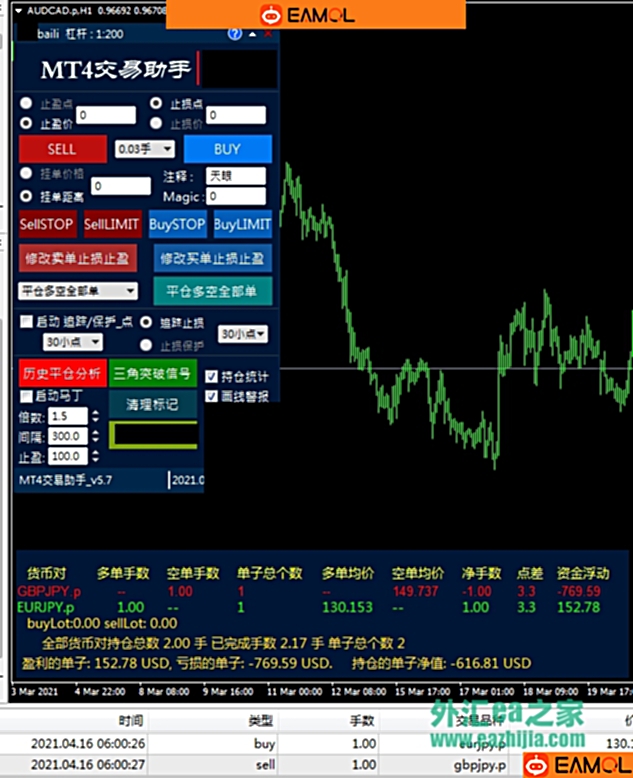Click the -769.59 floating value
Image resolution: width=633 pixels, height=778 pixels.
[578, 591]
